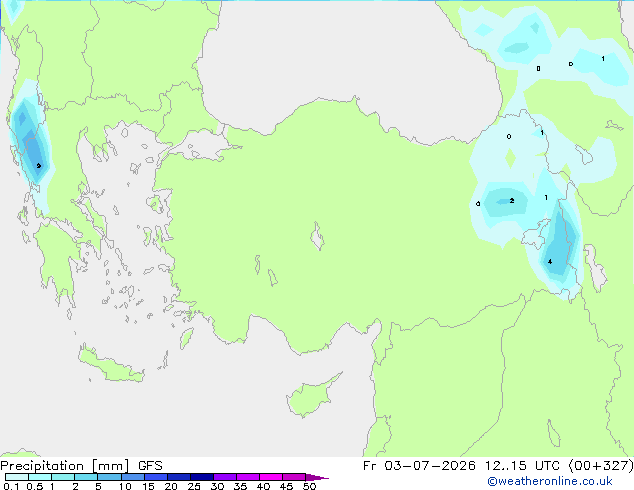
Task: Select the violet swatch between 35 and 40
Action: (x=247, y=477)
